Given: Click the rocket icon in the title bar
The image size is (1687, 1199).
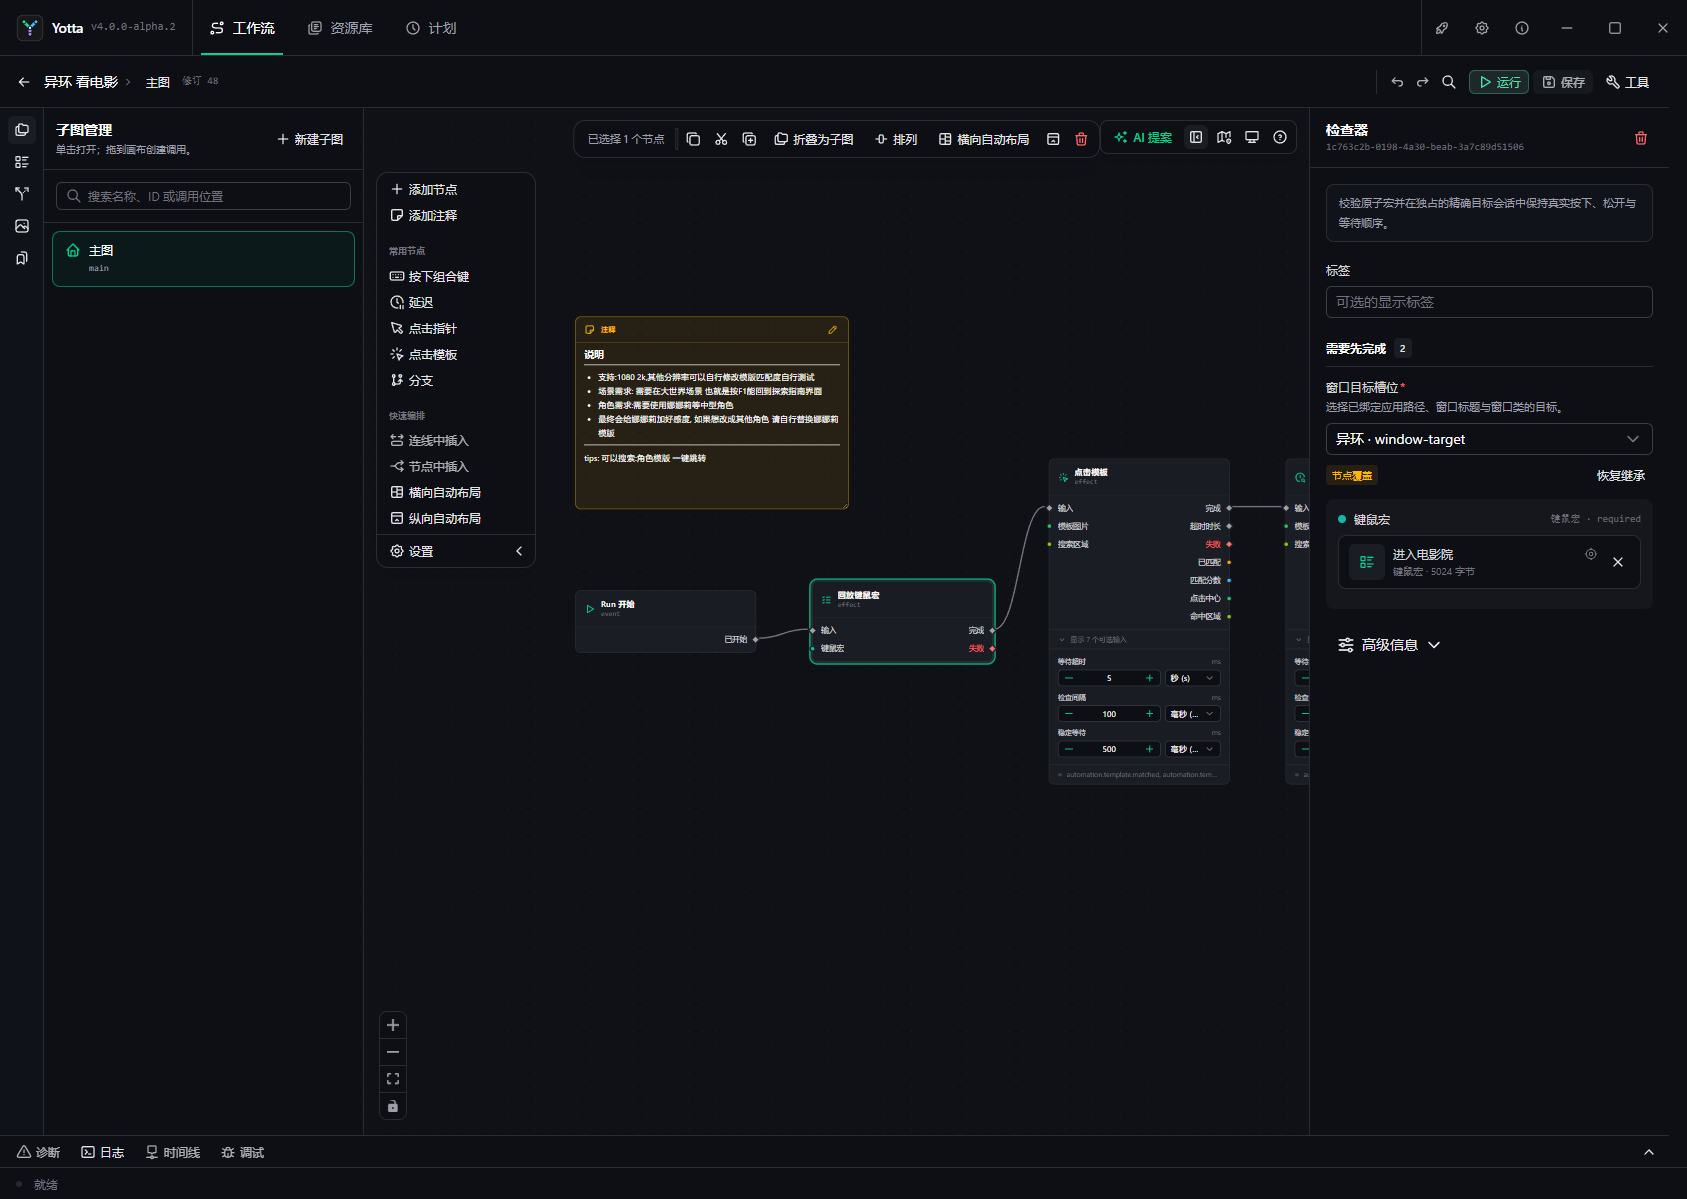Looking at the screenshot, I should tap(1442, 28).
